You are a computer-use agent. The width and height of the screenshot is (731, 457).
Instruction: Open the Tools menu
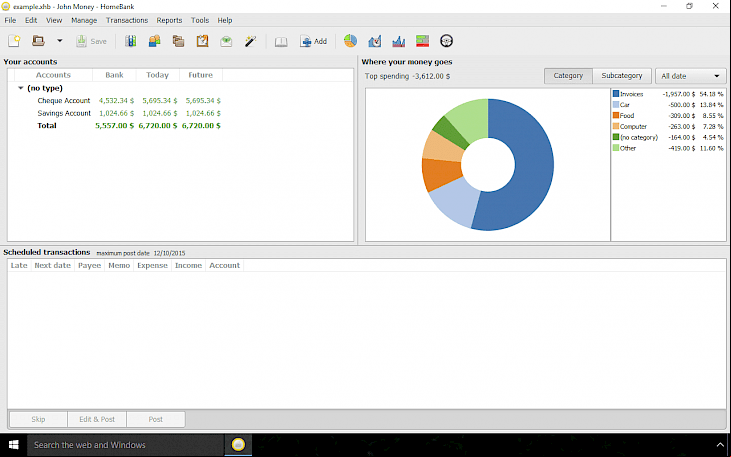200,20
